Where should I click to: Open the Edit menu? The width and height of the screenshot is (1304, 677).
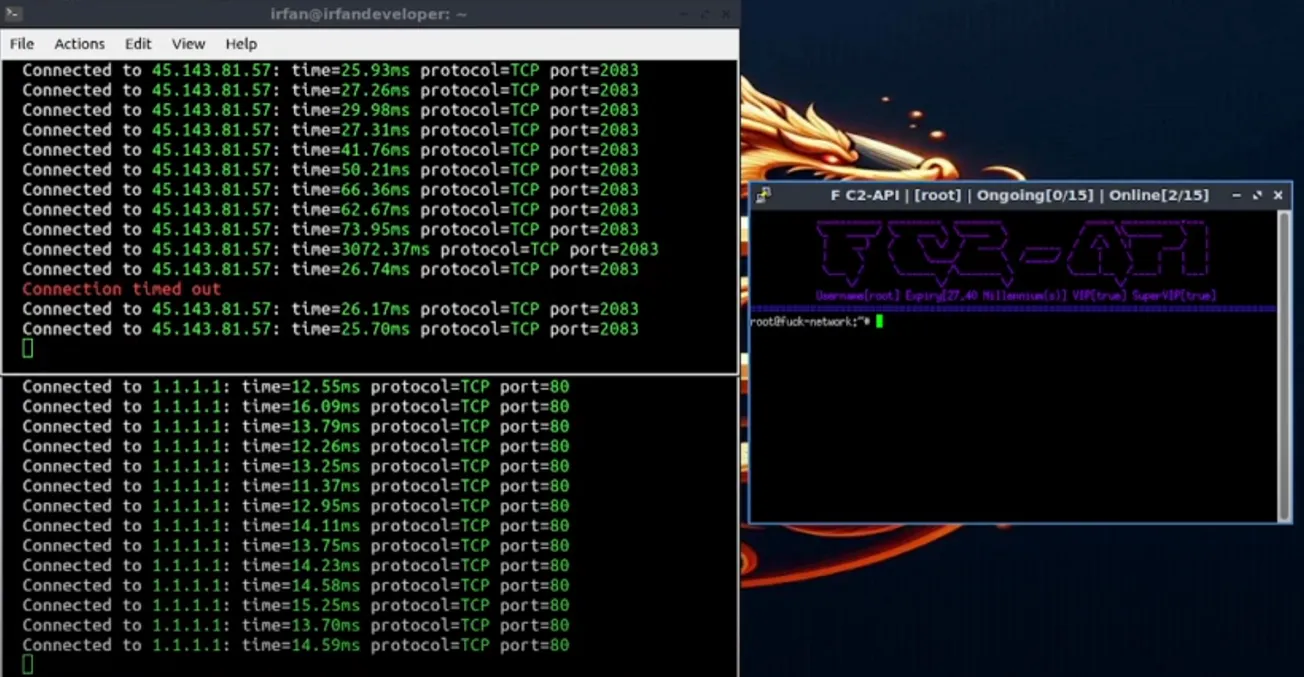pyautogui.click(x=137, y=44)
